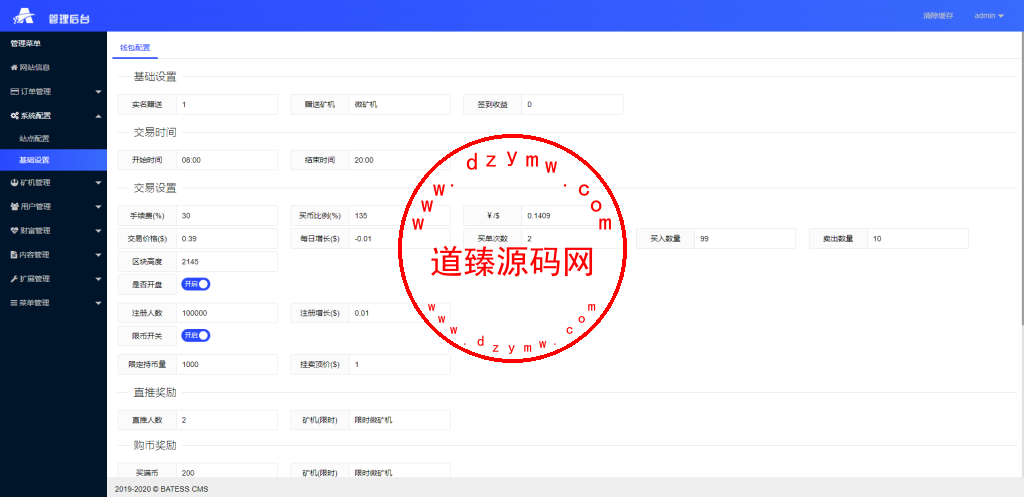Click the home icon beside 网站信息

tap(14, 67)
